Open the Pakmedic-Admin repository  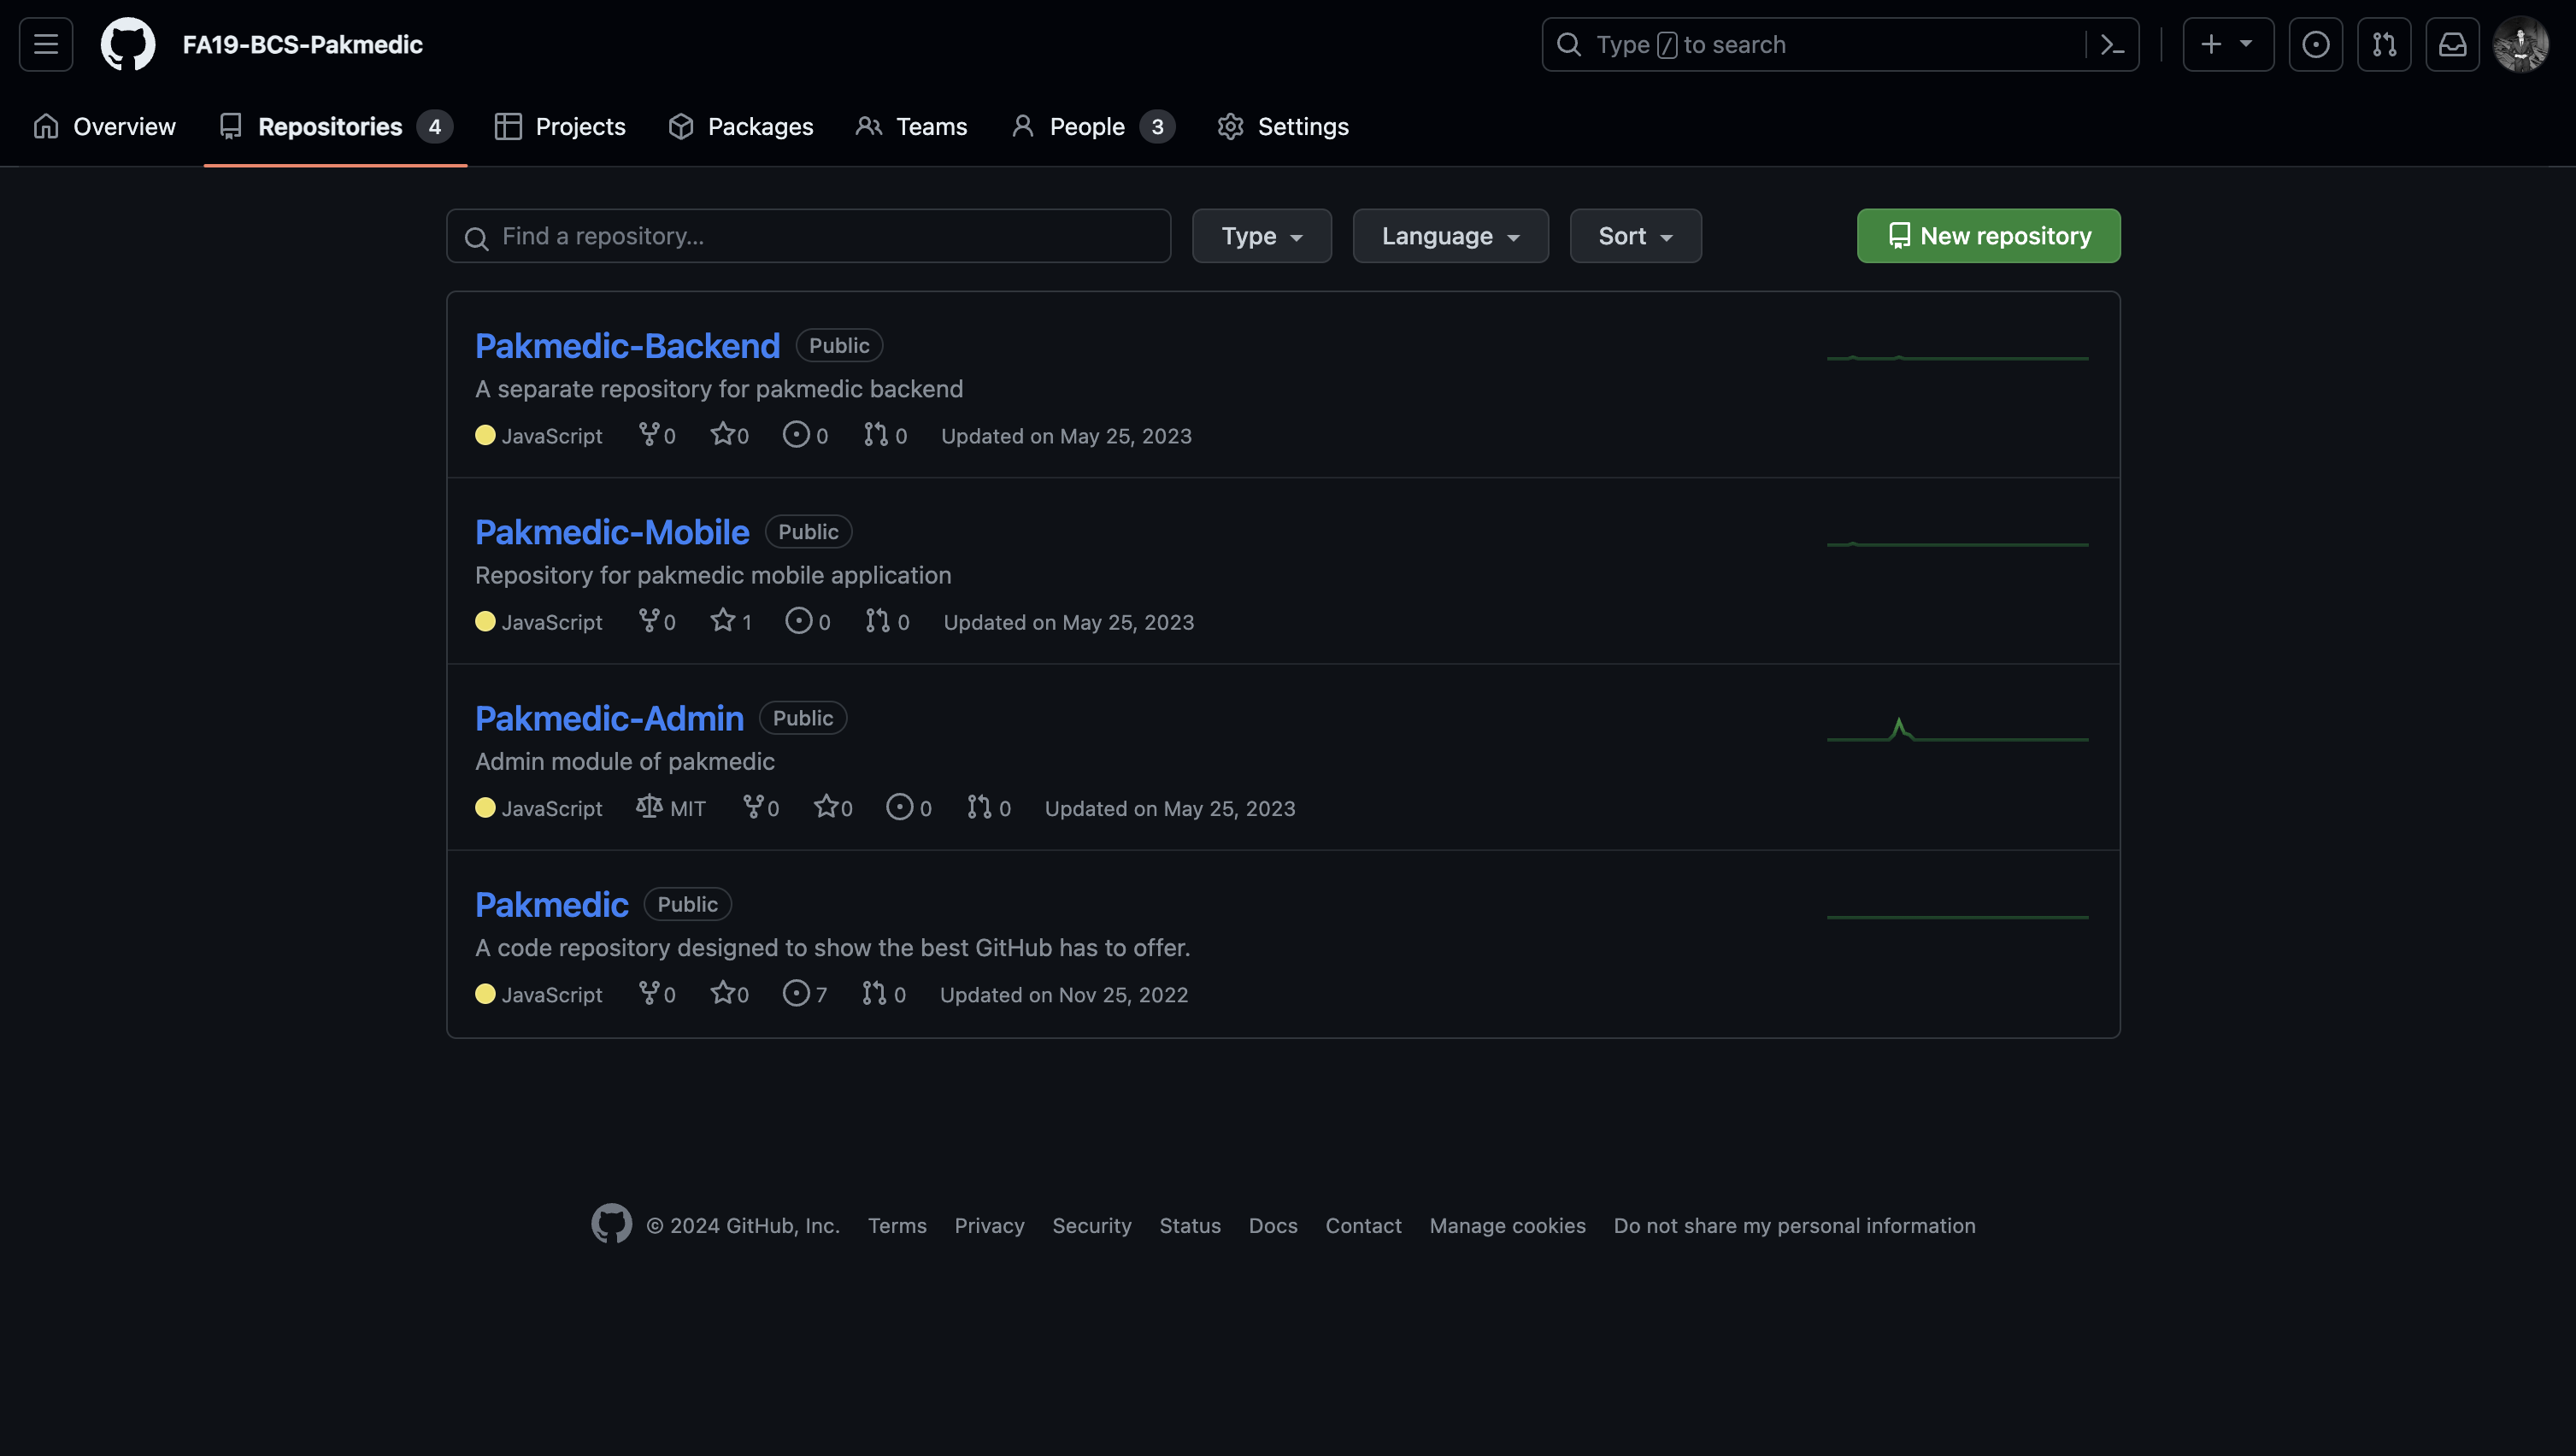(609, 718)
